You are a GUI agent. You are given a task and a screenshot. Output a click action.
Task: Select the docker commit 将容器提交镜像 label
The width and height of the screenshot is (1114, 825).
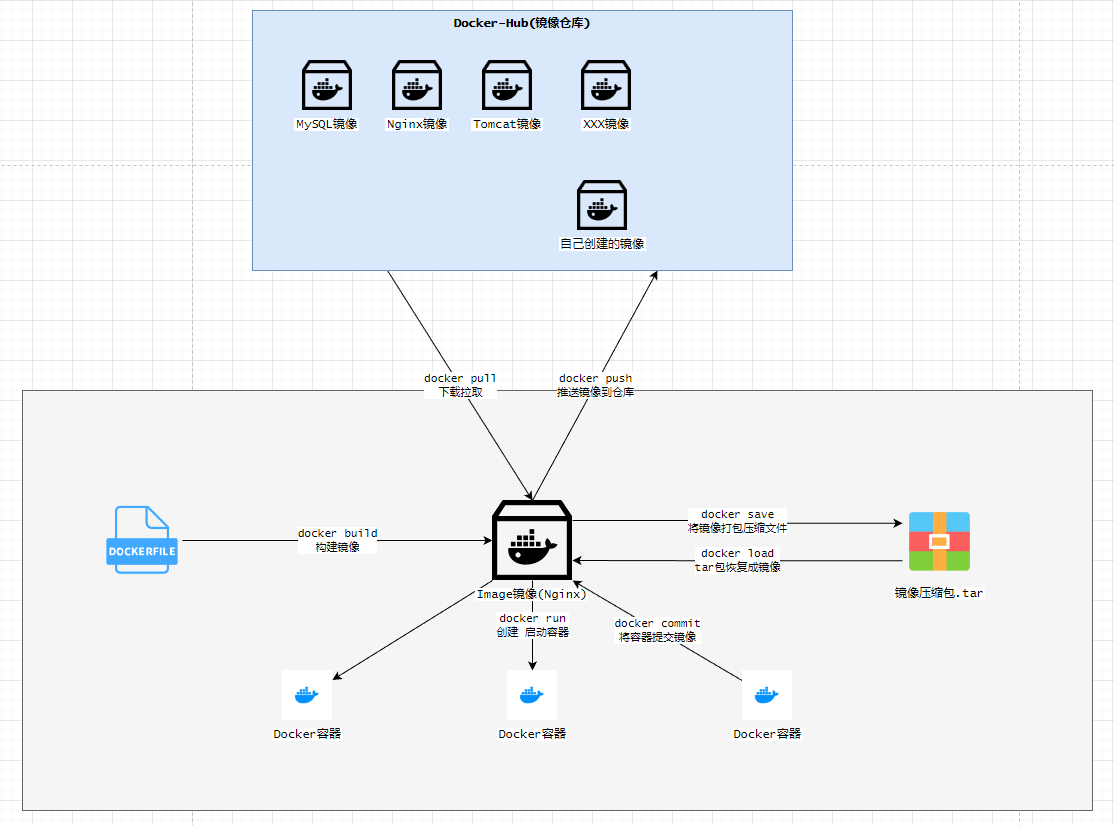coord(657,630)
